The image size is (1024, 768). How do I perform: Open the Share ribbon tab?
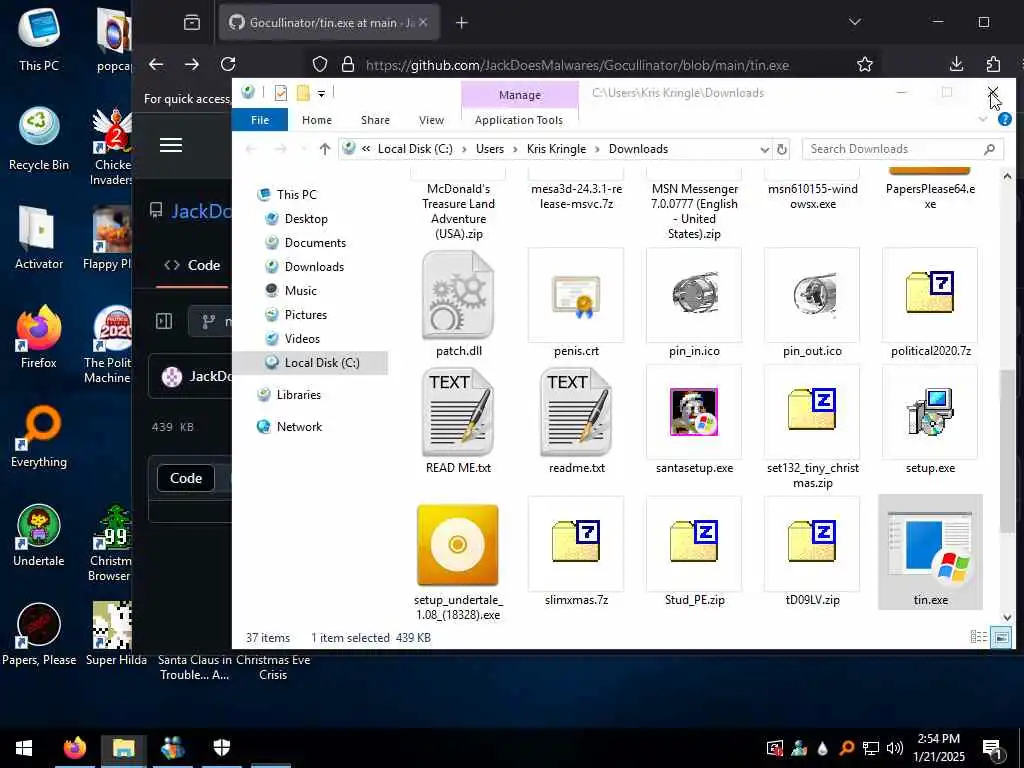[x=375, y=120]
